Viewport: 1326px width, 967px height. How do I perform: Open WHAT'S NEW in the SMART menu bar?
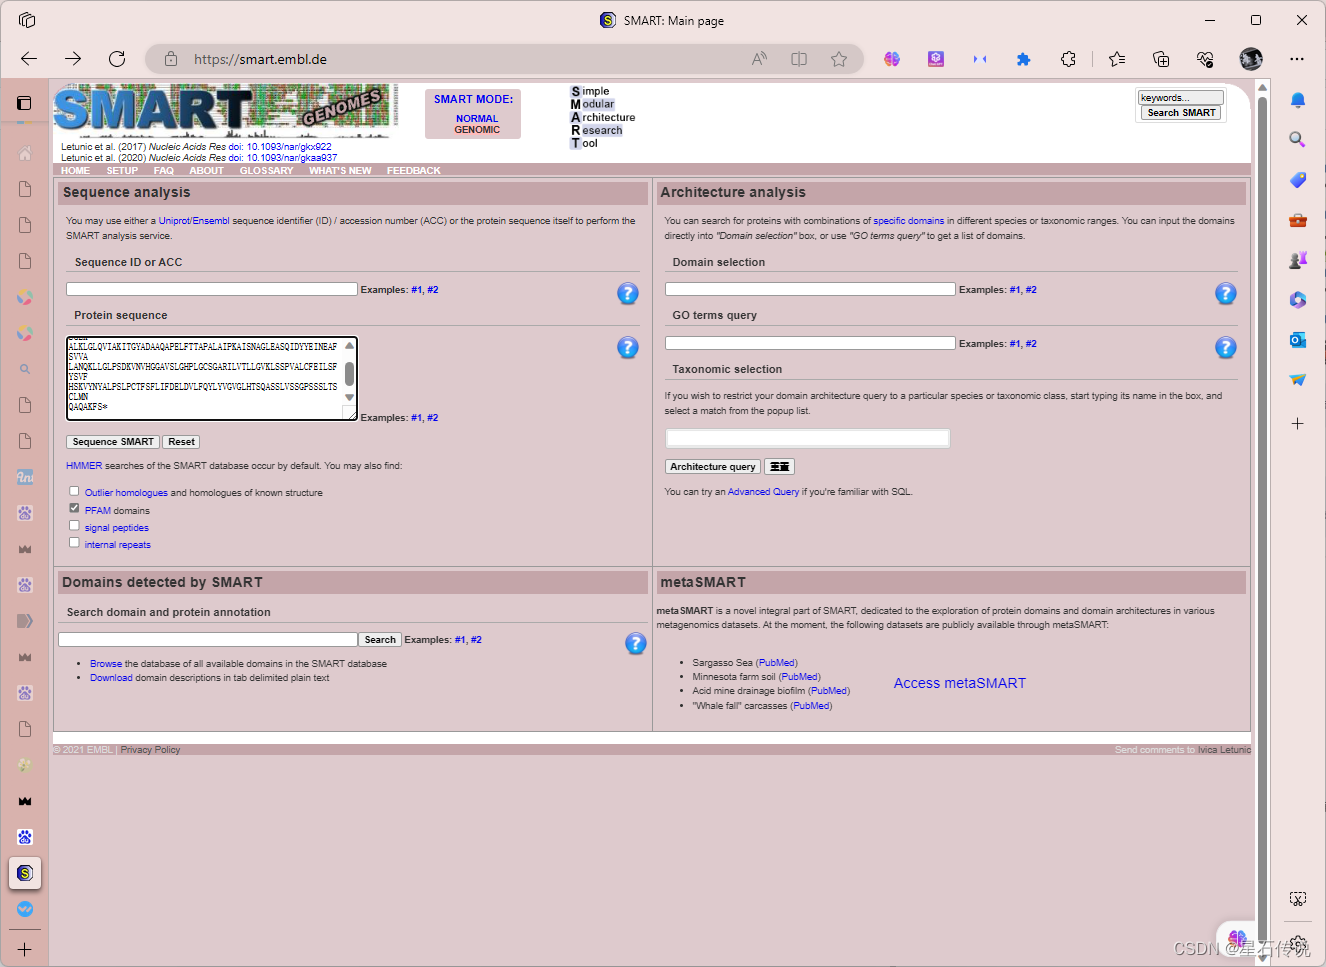point(340,171)
